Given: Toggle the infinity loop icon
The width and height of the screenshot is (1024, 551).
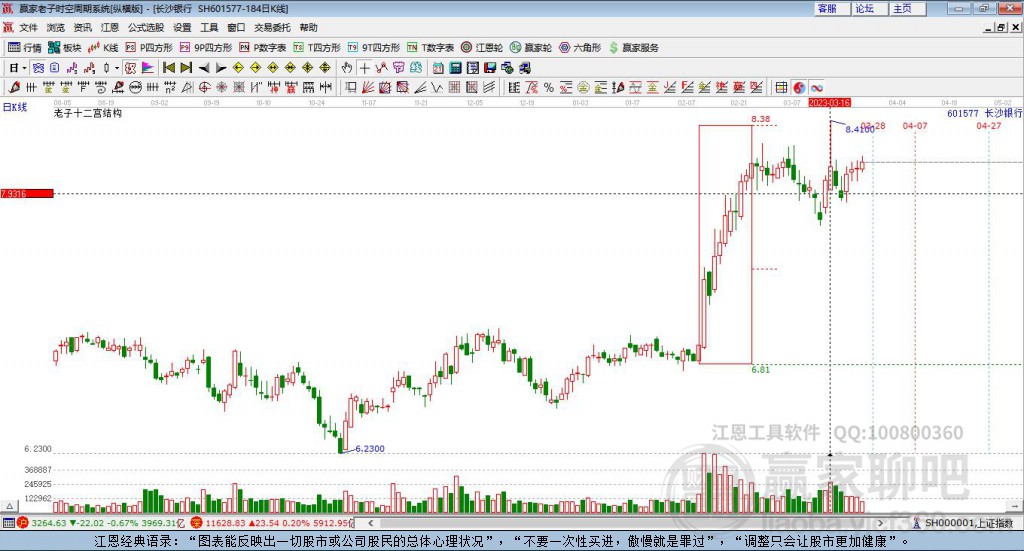Looking at the screenshot, I should tap(816, 87).
